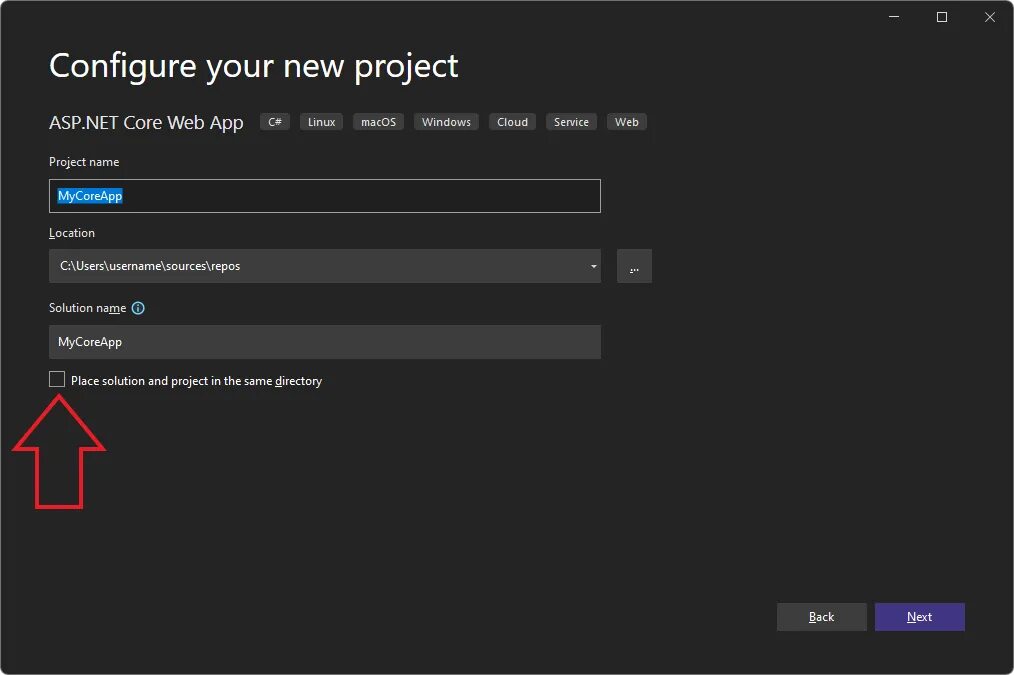1014x675 pixels.
Task: Click the Configure your new project heading
Action: click(254, 66)
